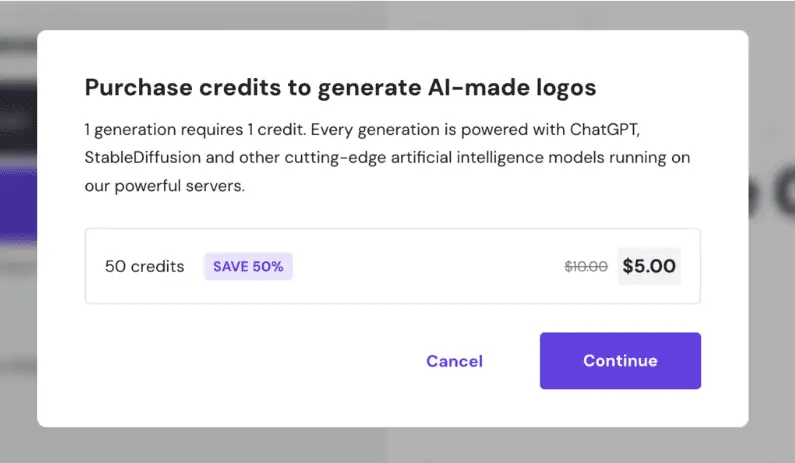
Task: Click the $5.00 discounted price
Action: (649, 267)
